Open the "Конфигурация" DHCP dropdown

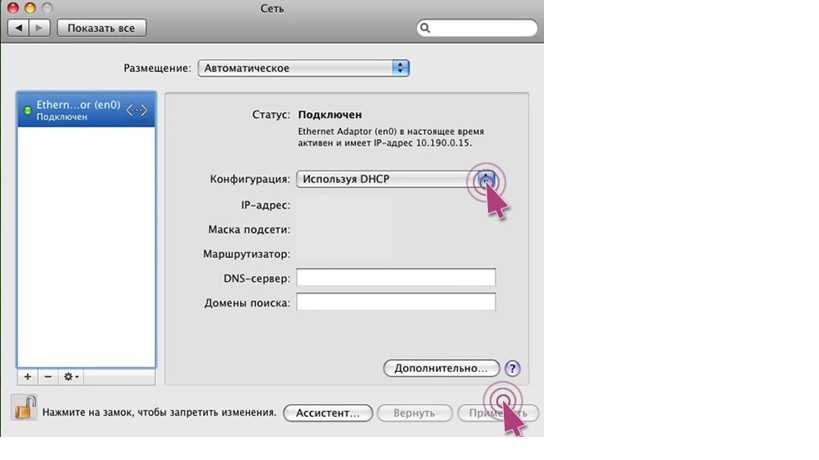tap(395, 179)
